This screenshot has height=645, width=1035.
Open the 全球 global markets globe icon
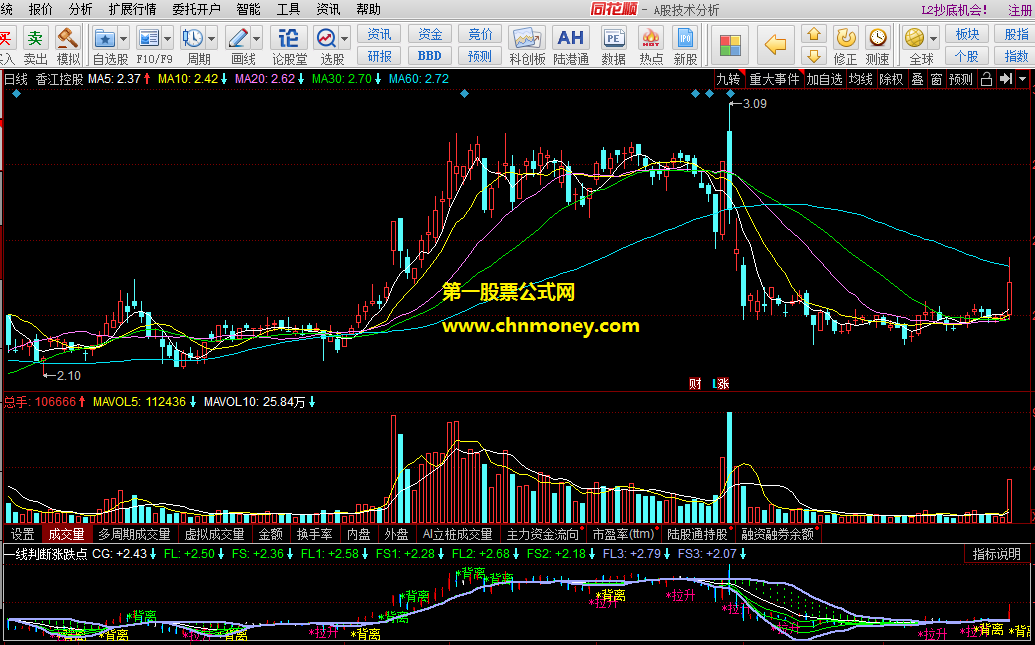pyautogui.click(x=914, y=38)
